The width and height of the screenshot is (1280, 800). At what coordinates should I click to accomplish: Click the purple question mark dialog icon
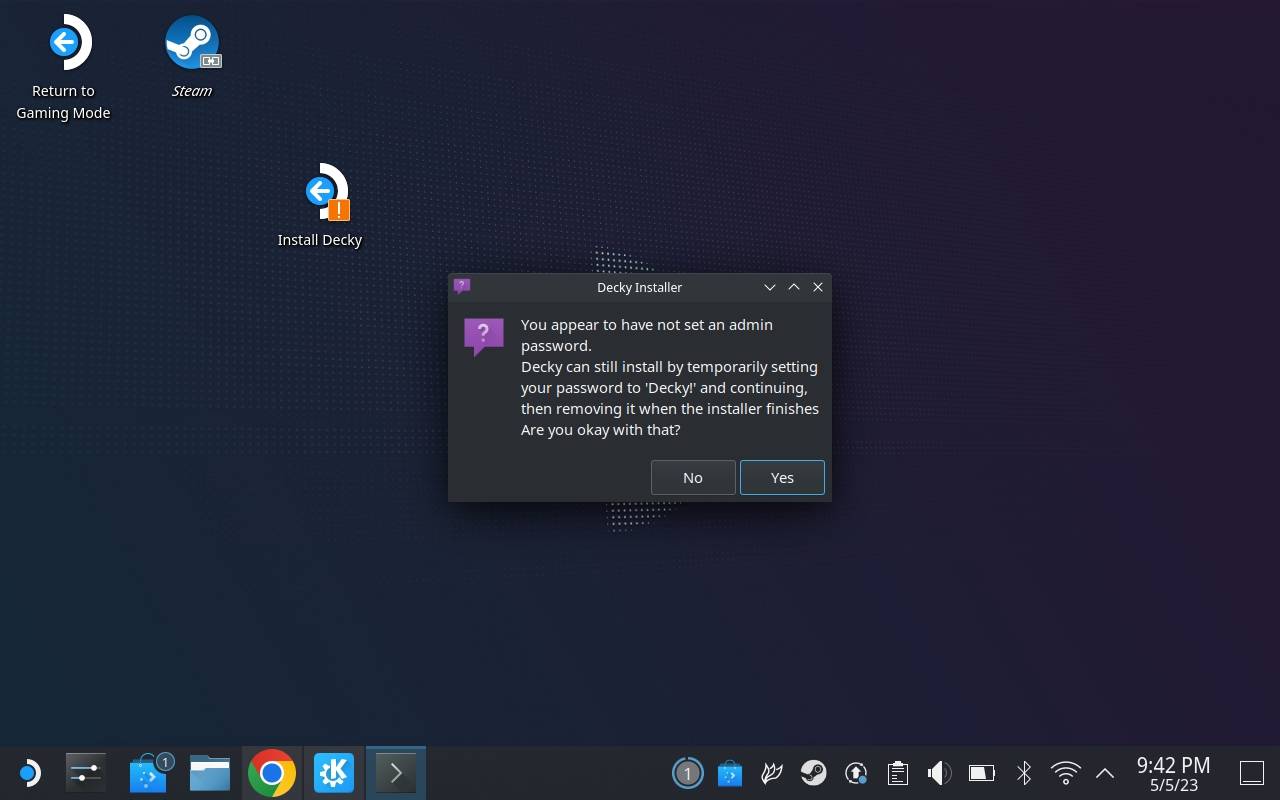[x=483, y=336]
